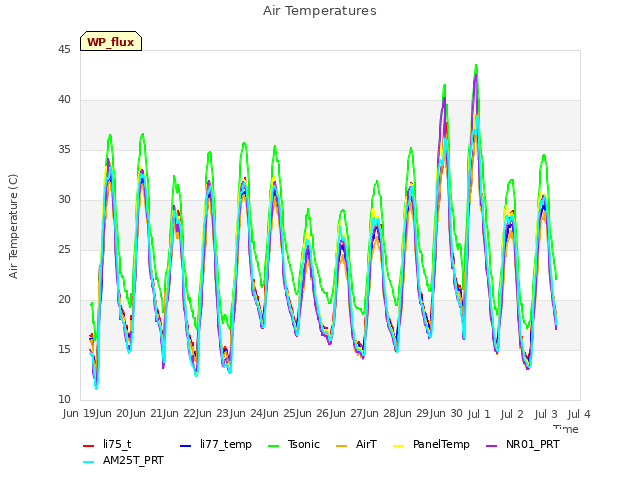Click the 40 y-axis tick label
The width and height of the screenshot is (640, 480).
(x=64, y=100)
